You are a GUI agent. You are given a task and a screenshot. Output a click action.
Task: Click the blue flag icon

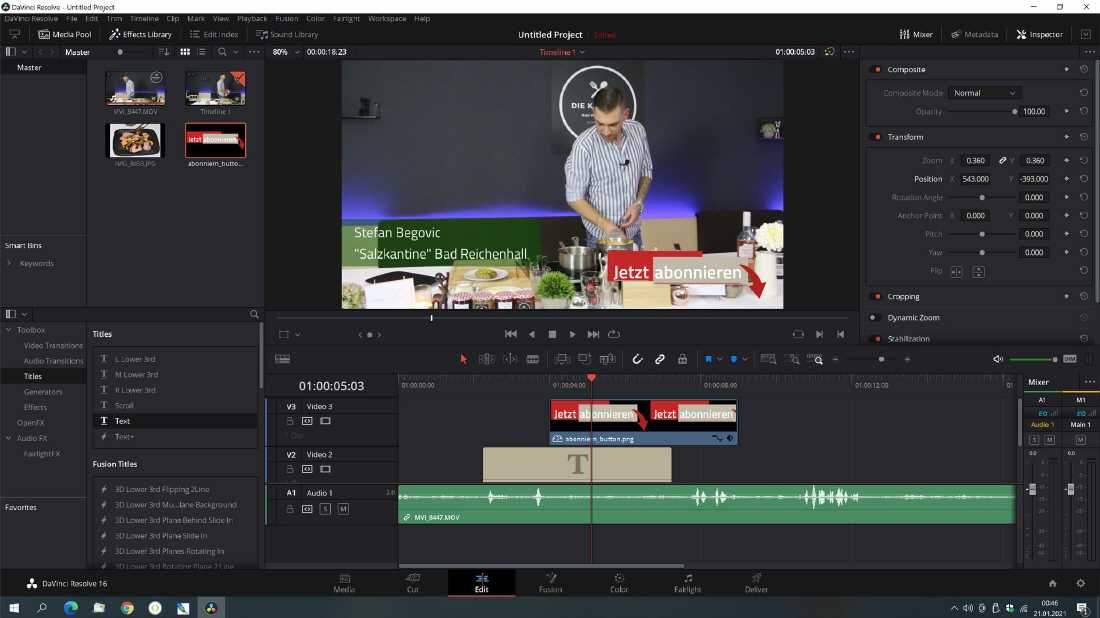point(709,359)
